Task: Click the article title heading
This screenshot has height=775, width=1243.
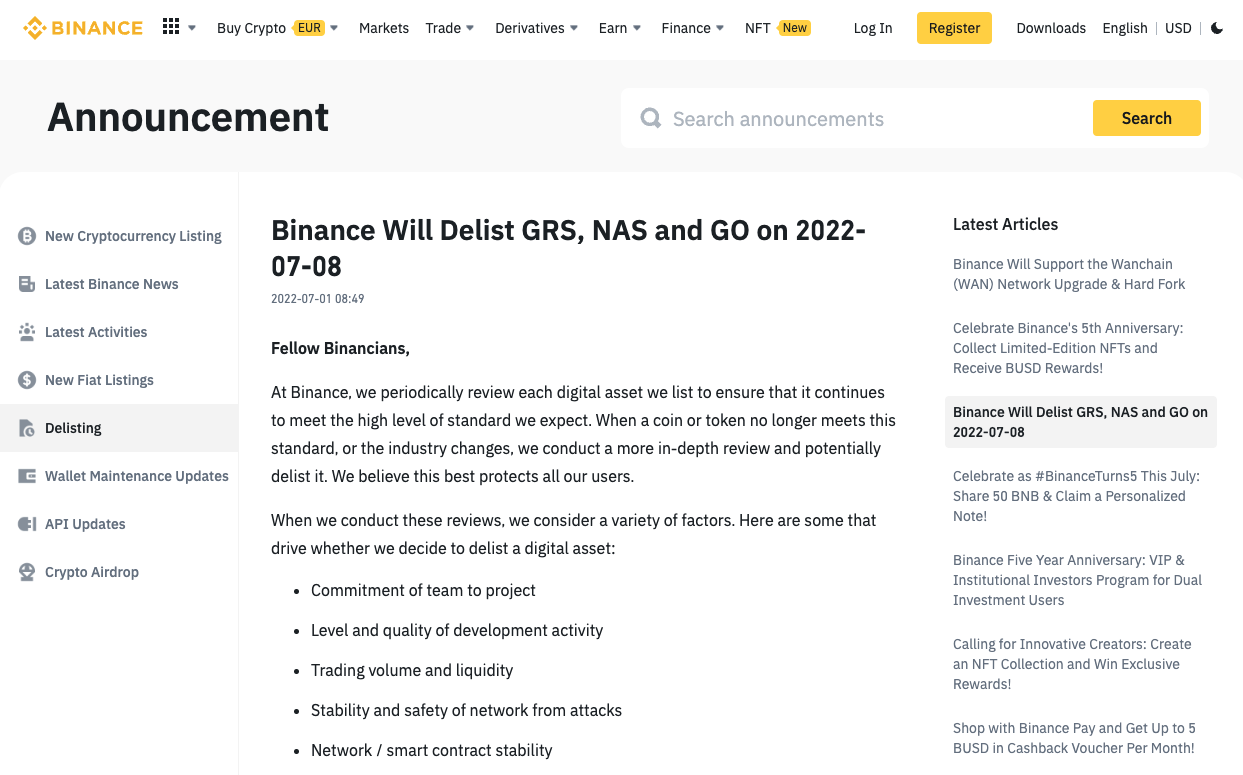Action: point(568,248)
